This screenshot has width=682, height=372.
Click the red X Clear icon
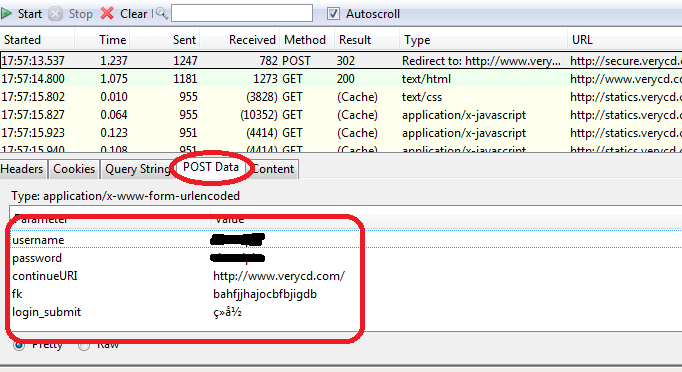click(x=107, y=13)
